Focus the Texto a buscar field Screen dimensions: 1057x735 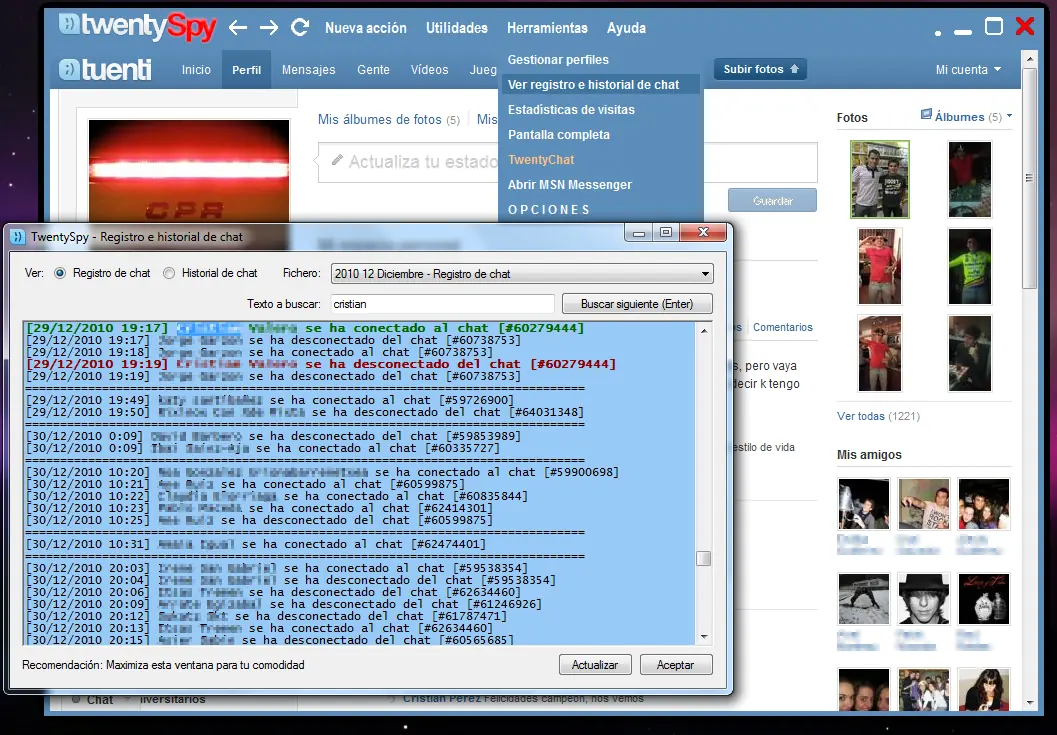pyautogui.click(x=443, y=304)
